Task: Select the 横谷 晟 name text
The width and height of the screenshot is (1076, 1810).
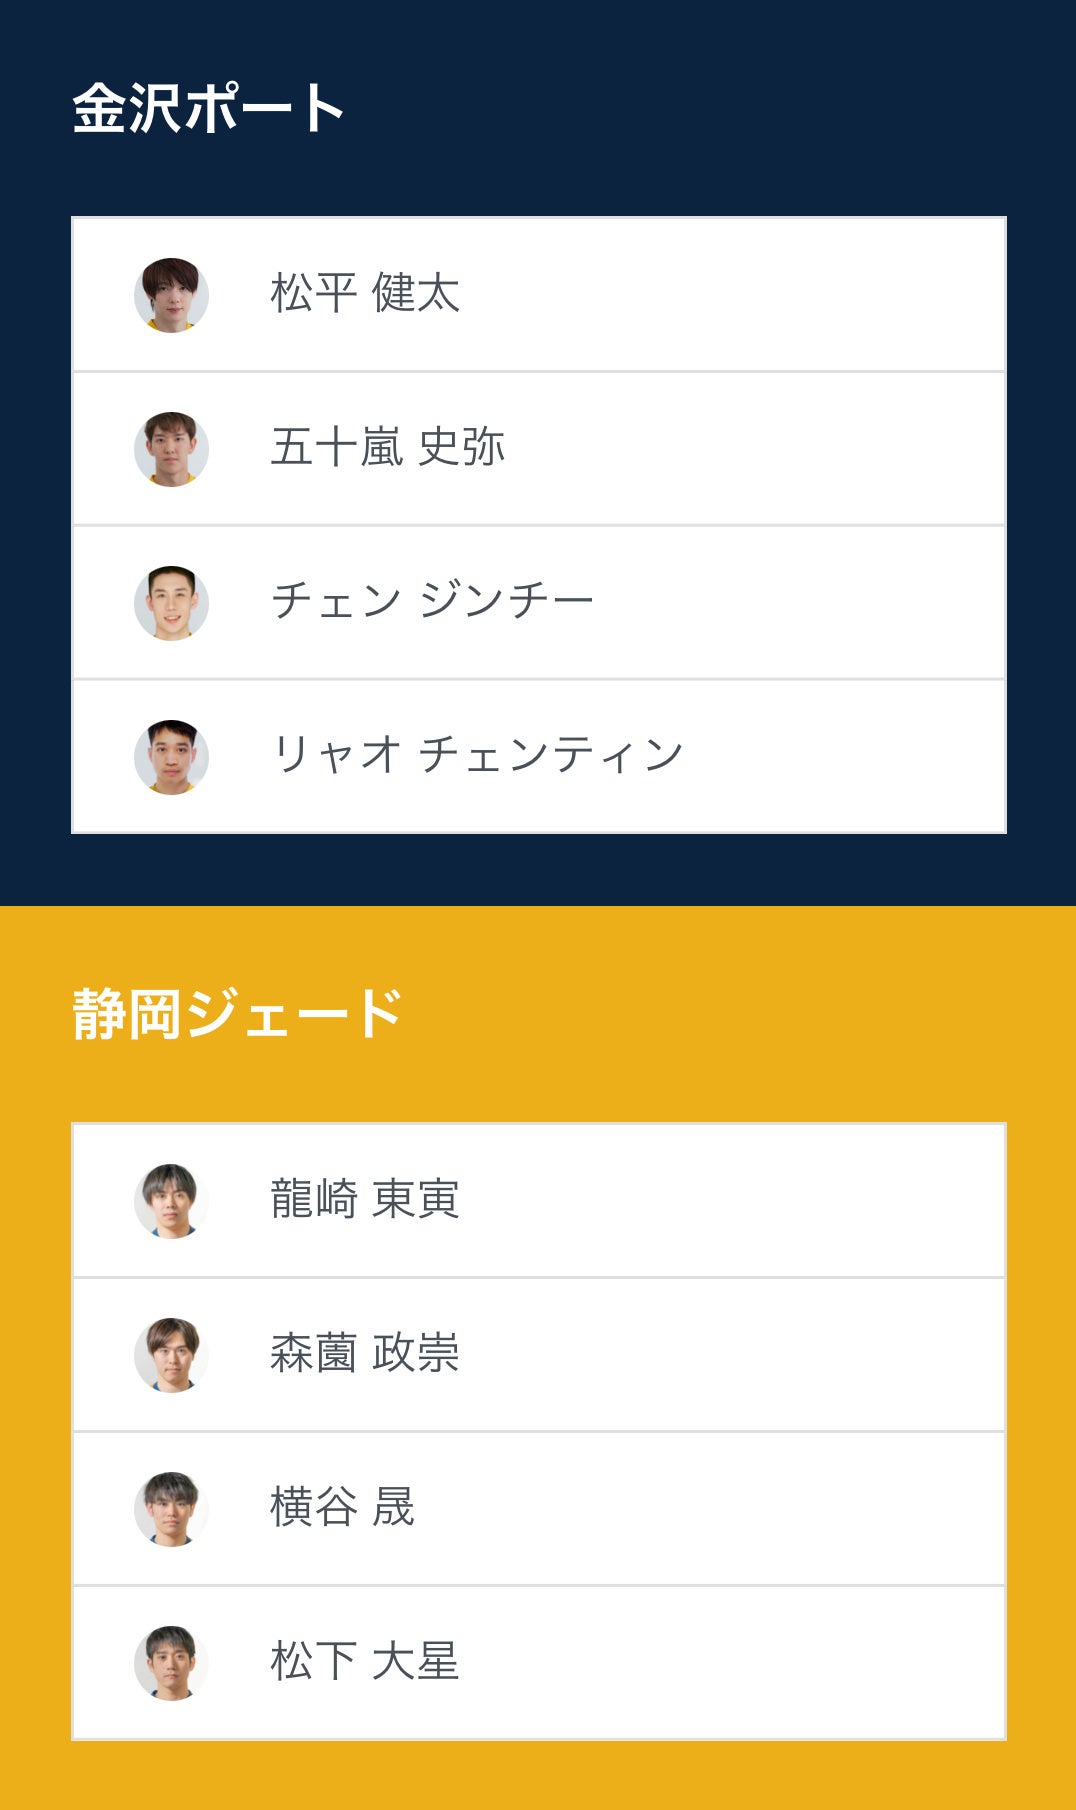Action: click(x=342, y=1508)
